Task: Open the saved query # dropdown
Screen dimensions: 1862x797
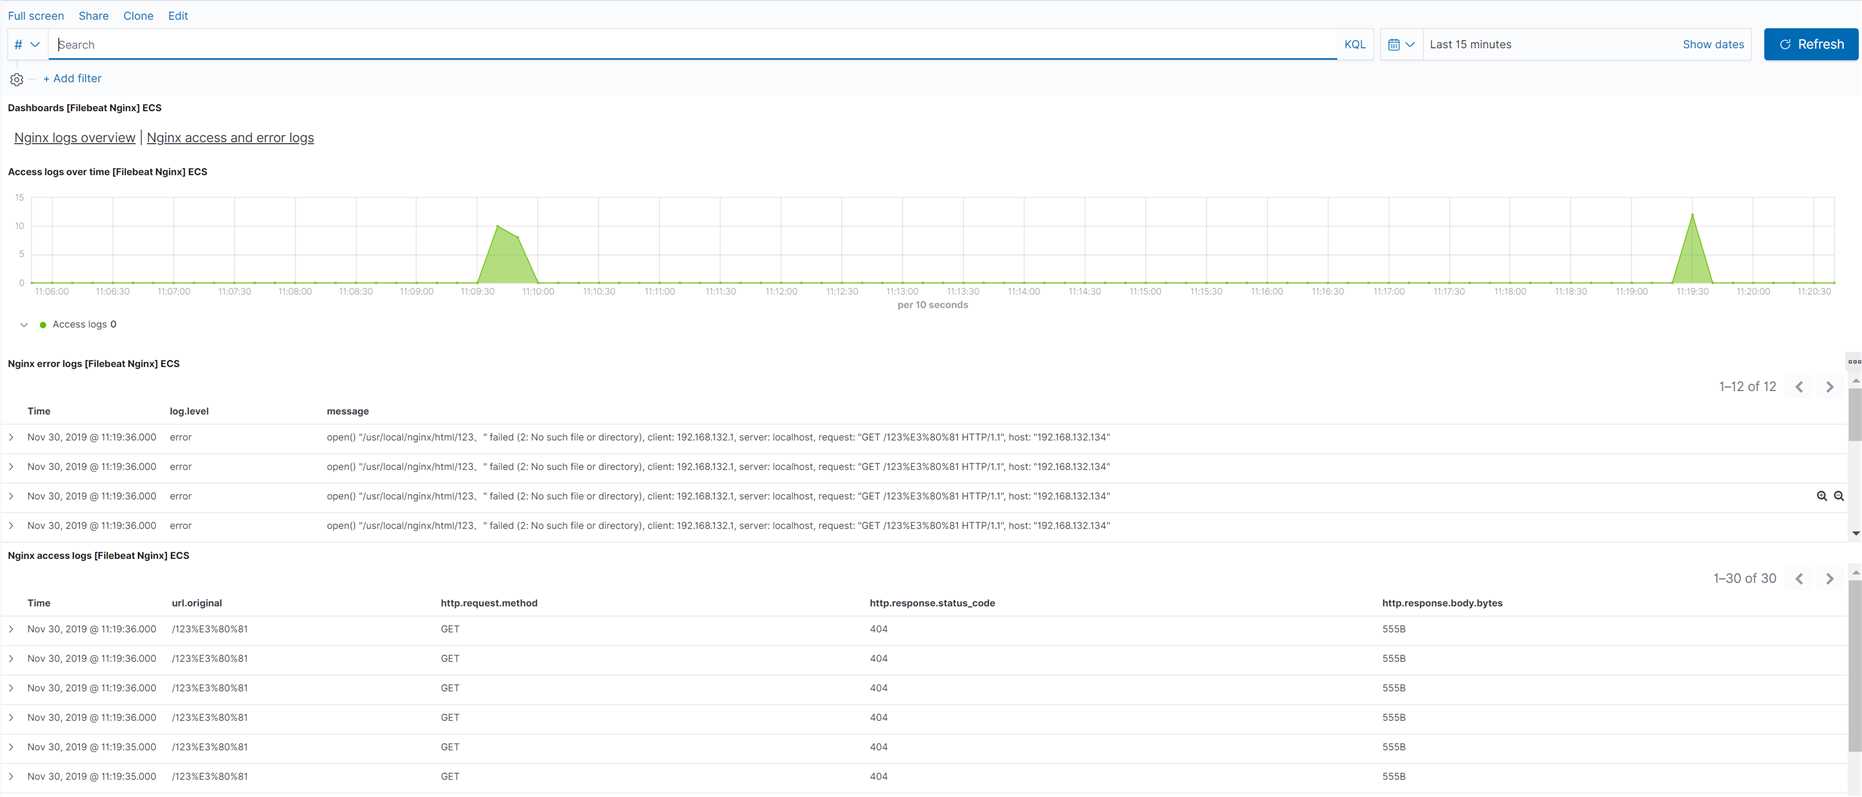Action: [x=27, y=45]
